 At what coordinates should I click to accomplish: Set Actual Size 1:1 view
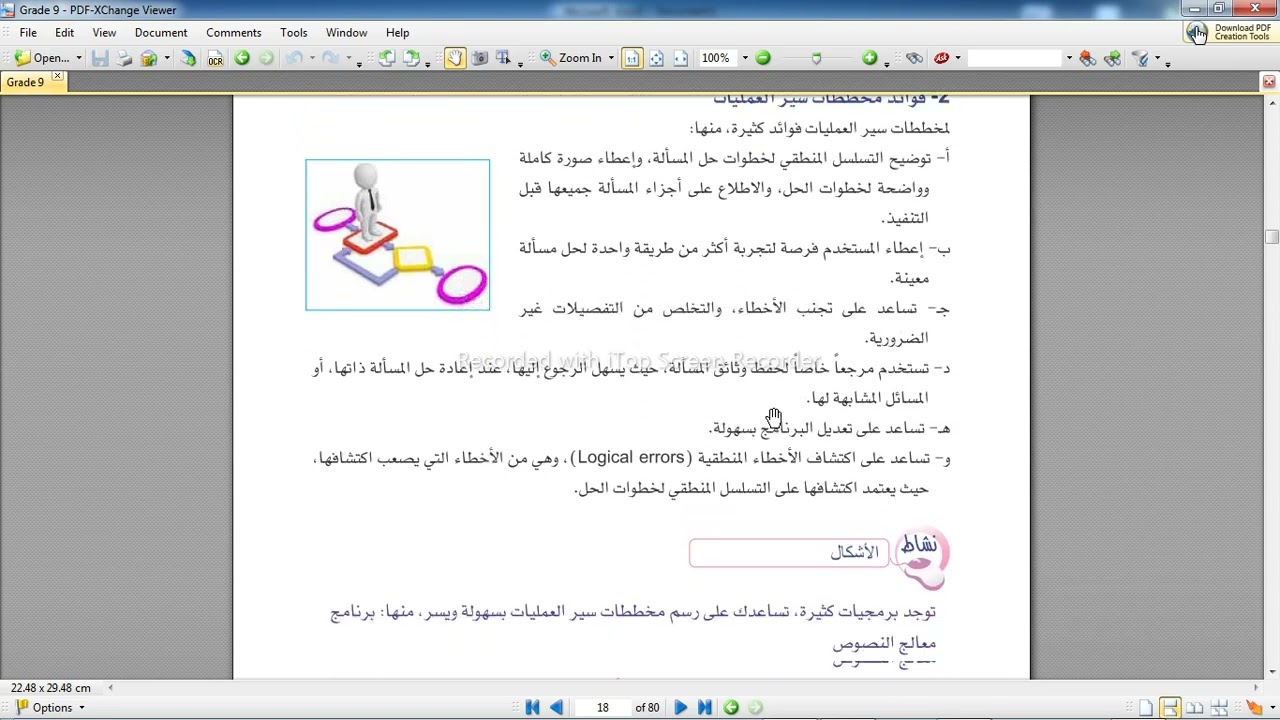point(632,58)
